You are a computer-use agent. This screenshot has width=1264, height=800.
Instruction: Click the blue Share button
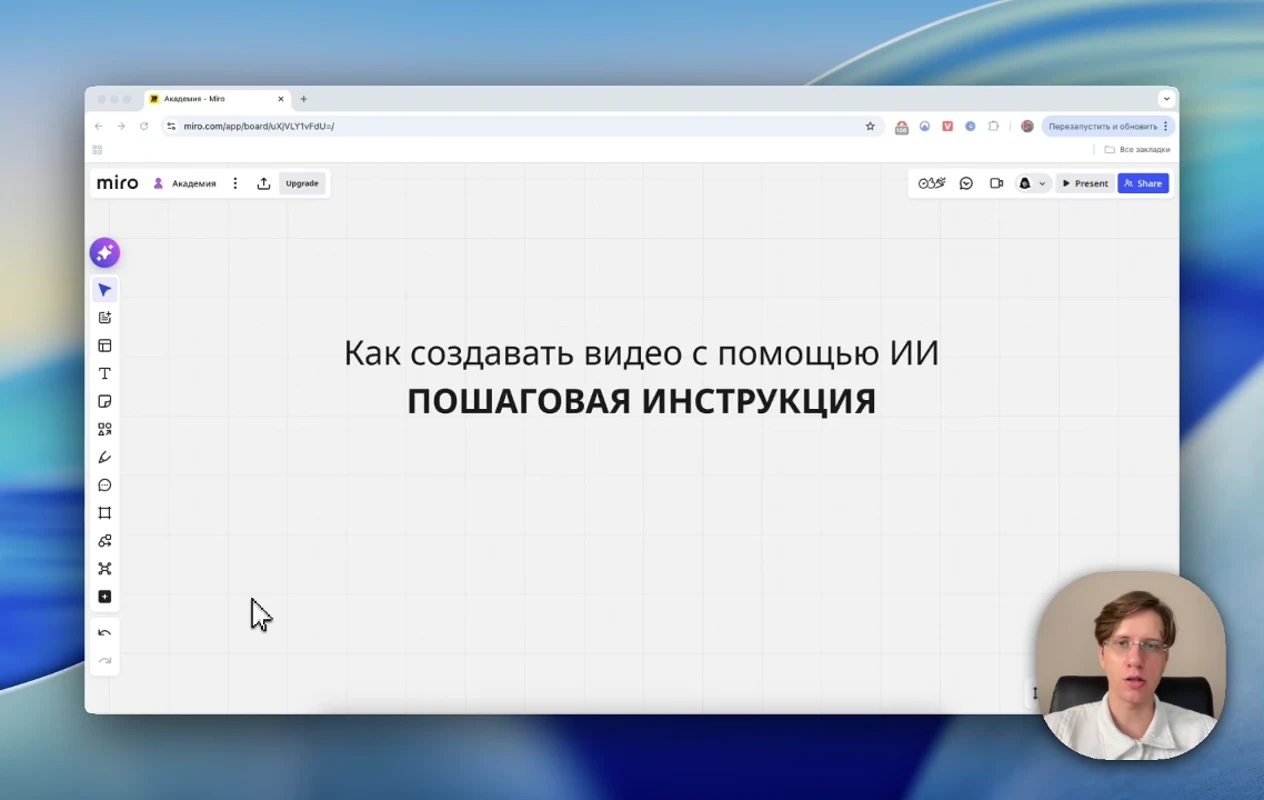(x=1143, y=183)
